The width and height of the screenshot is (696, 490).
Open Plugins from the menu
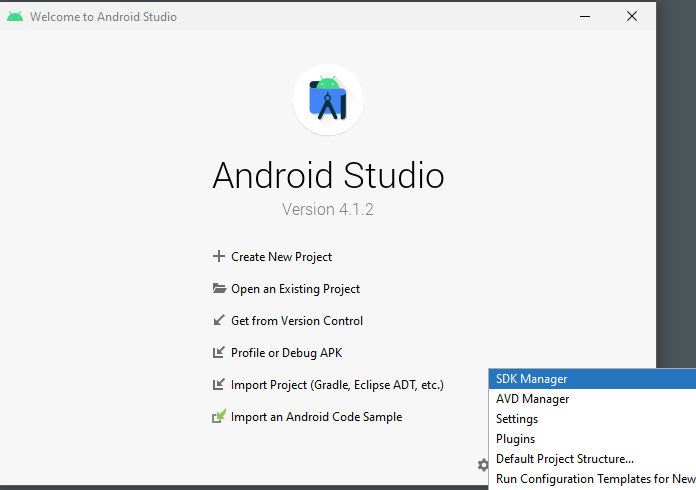coord(592,439)
